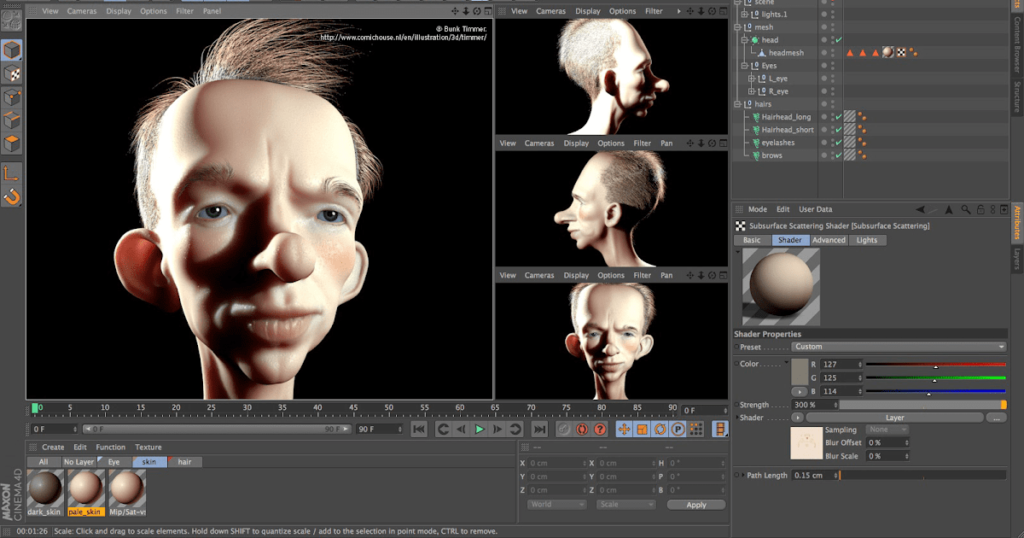This screenshot has width=1024, height=538.
Task: Open Mode menu in Attributes panel
Action: [757, 210]
